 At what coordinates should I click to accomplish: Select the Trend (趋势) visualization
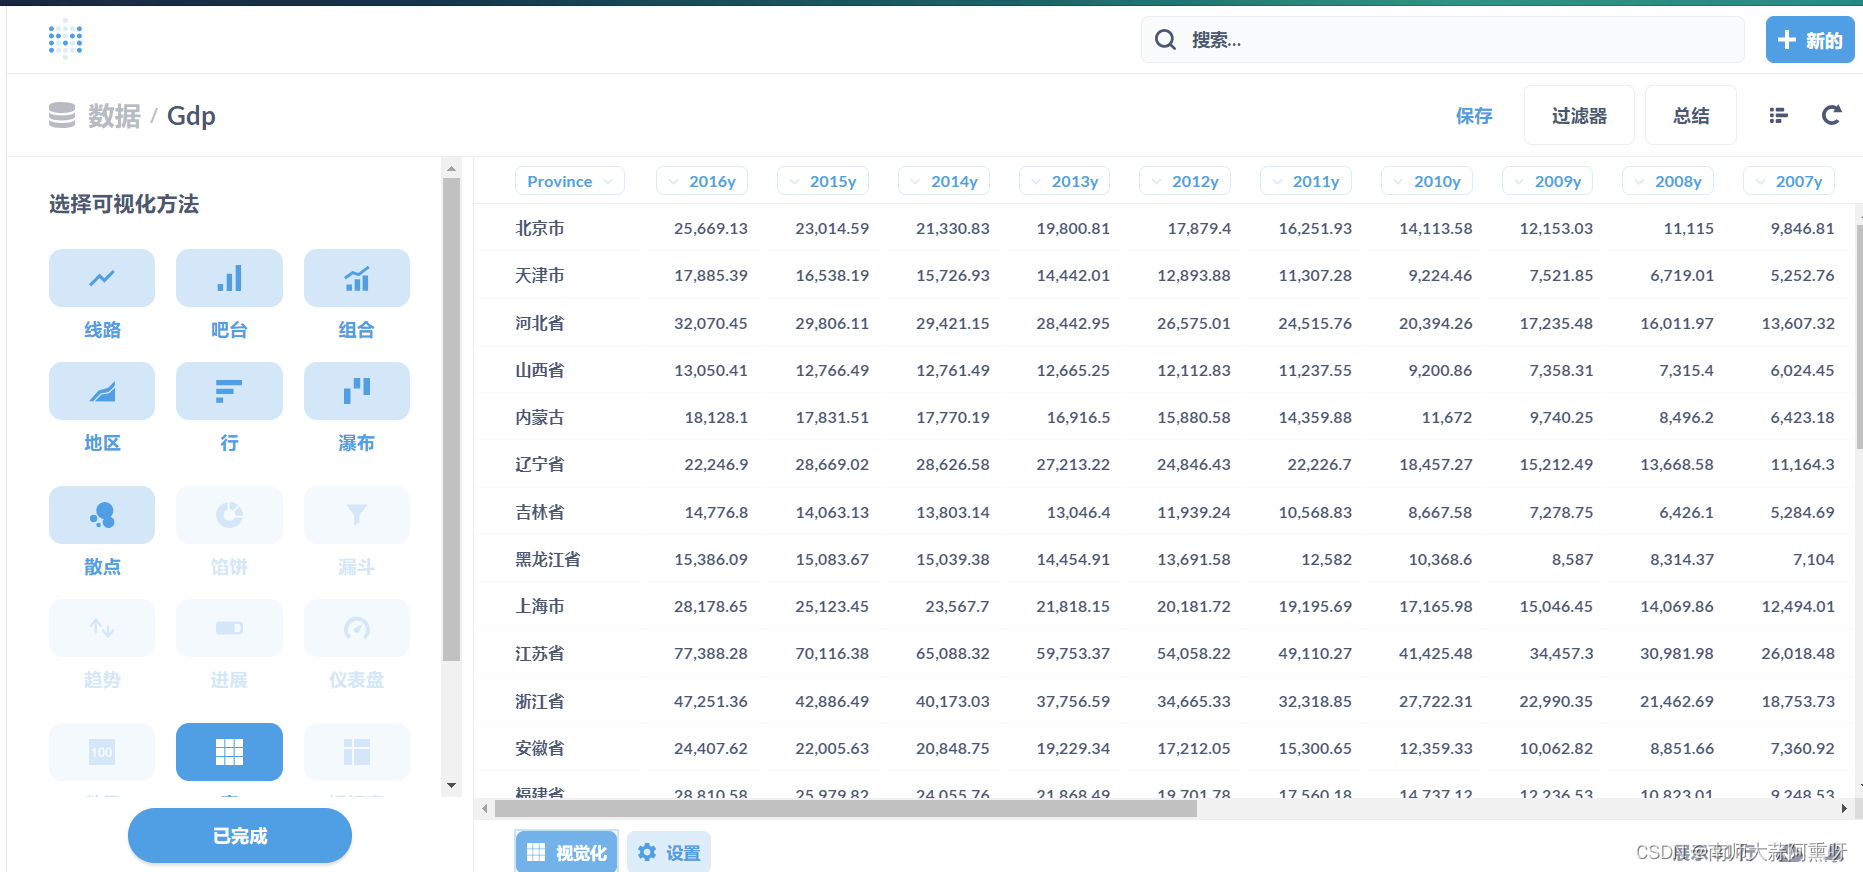coord(102,628)
